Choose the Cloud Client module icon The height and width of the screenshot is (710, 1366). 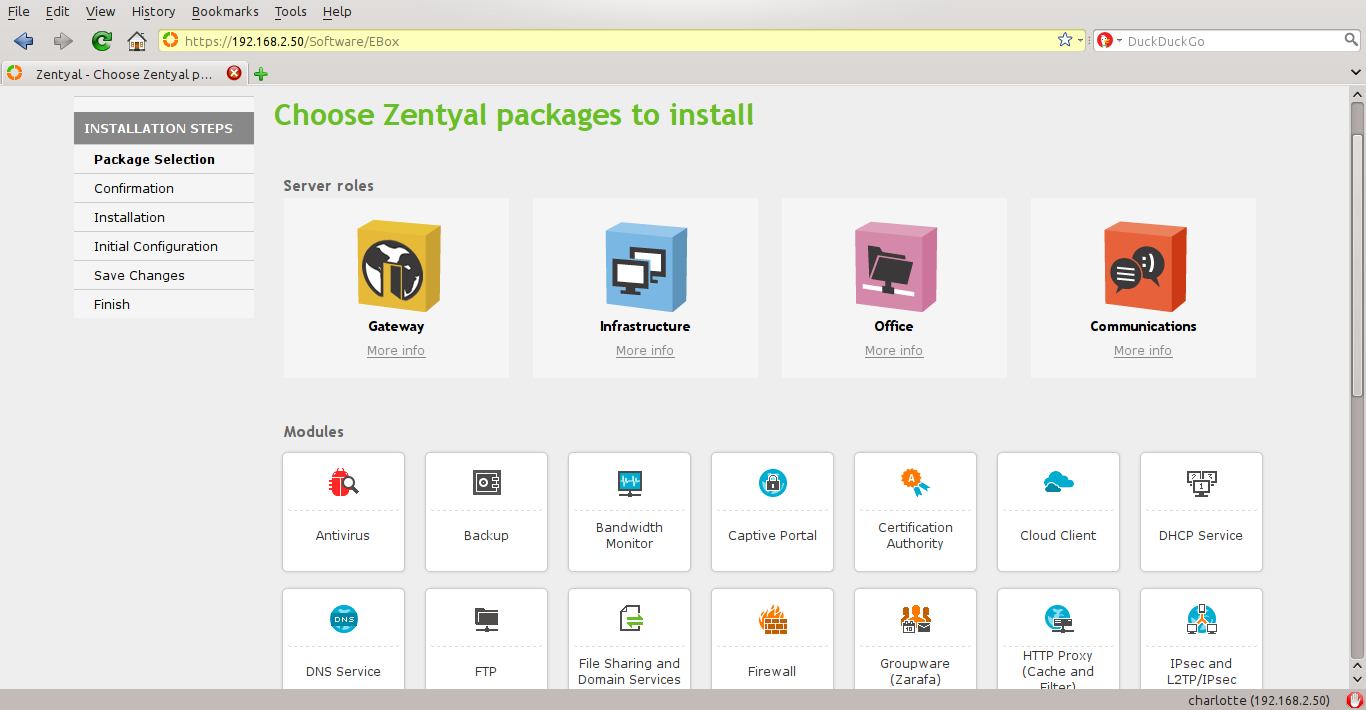pyautogui.click(x=1058, y=483)
